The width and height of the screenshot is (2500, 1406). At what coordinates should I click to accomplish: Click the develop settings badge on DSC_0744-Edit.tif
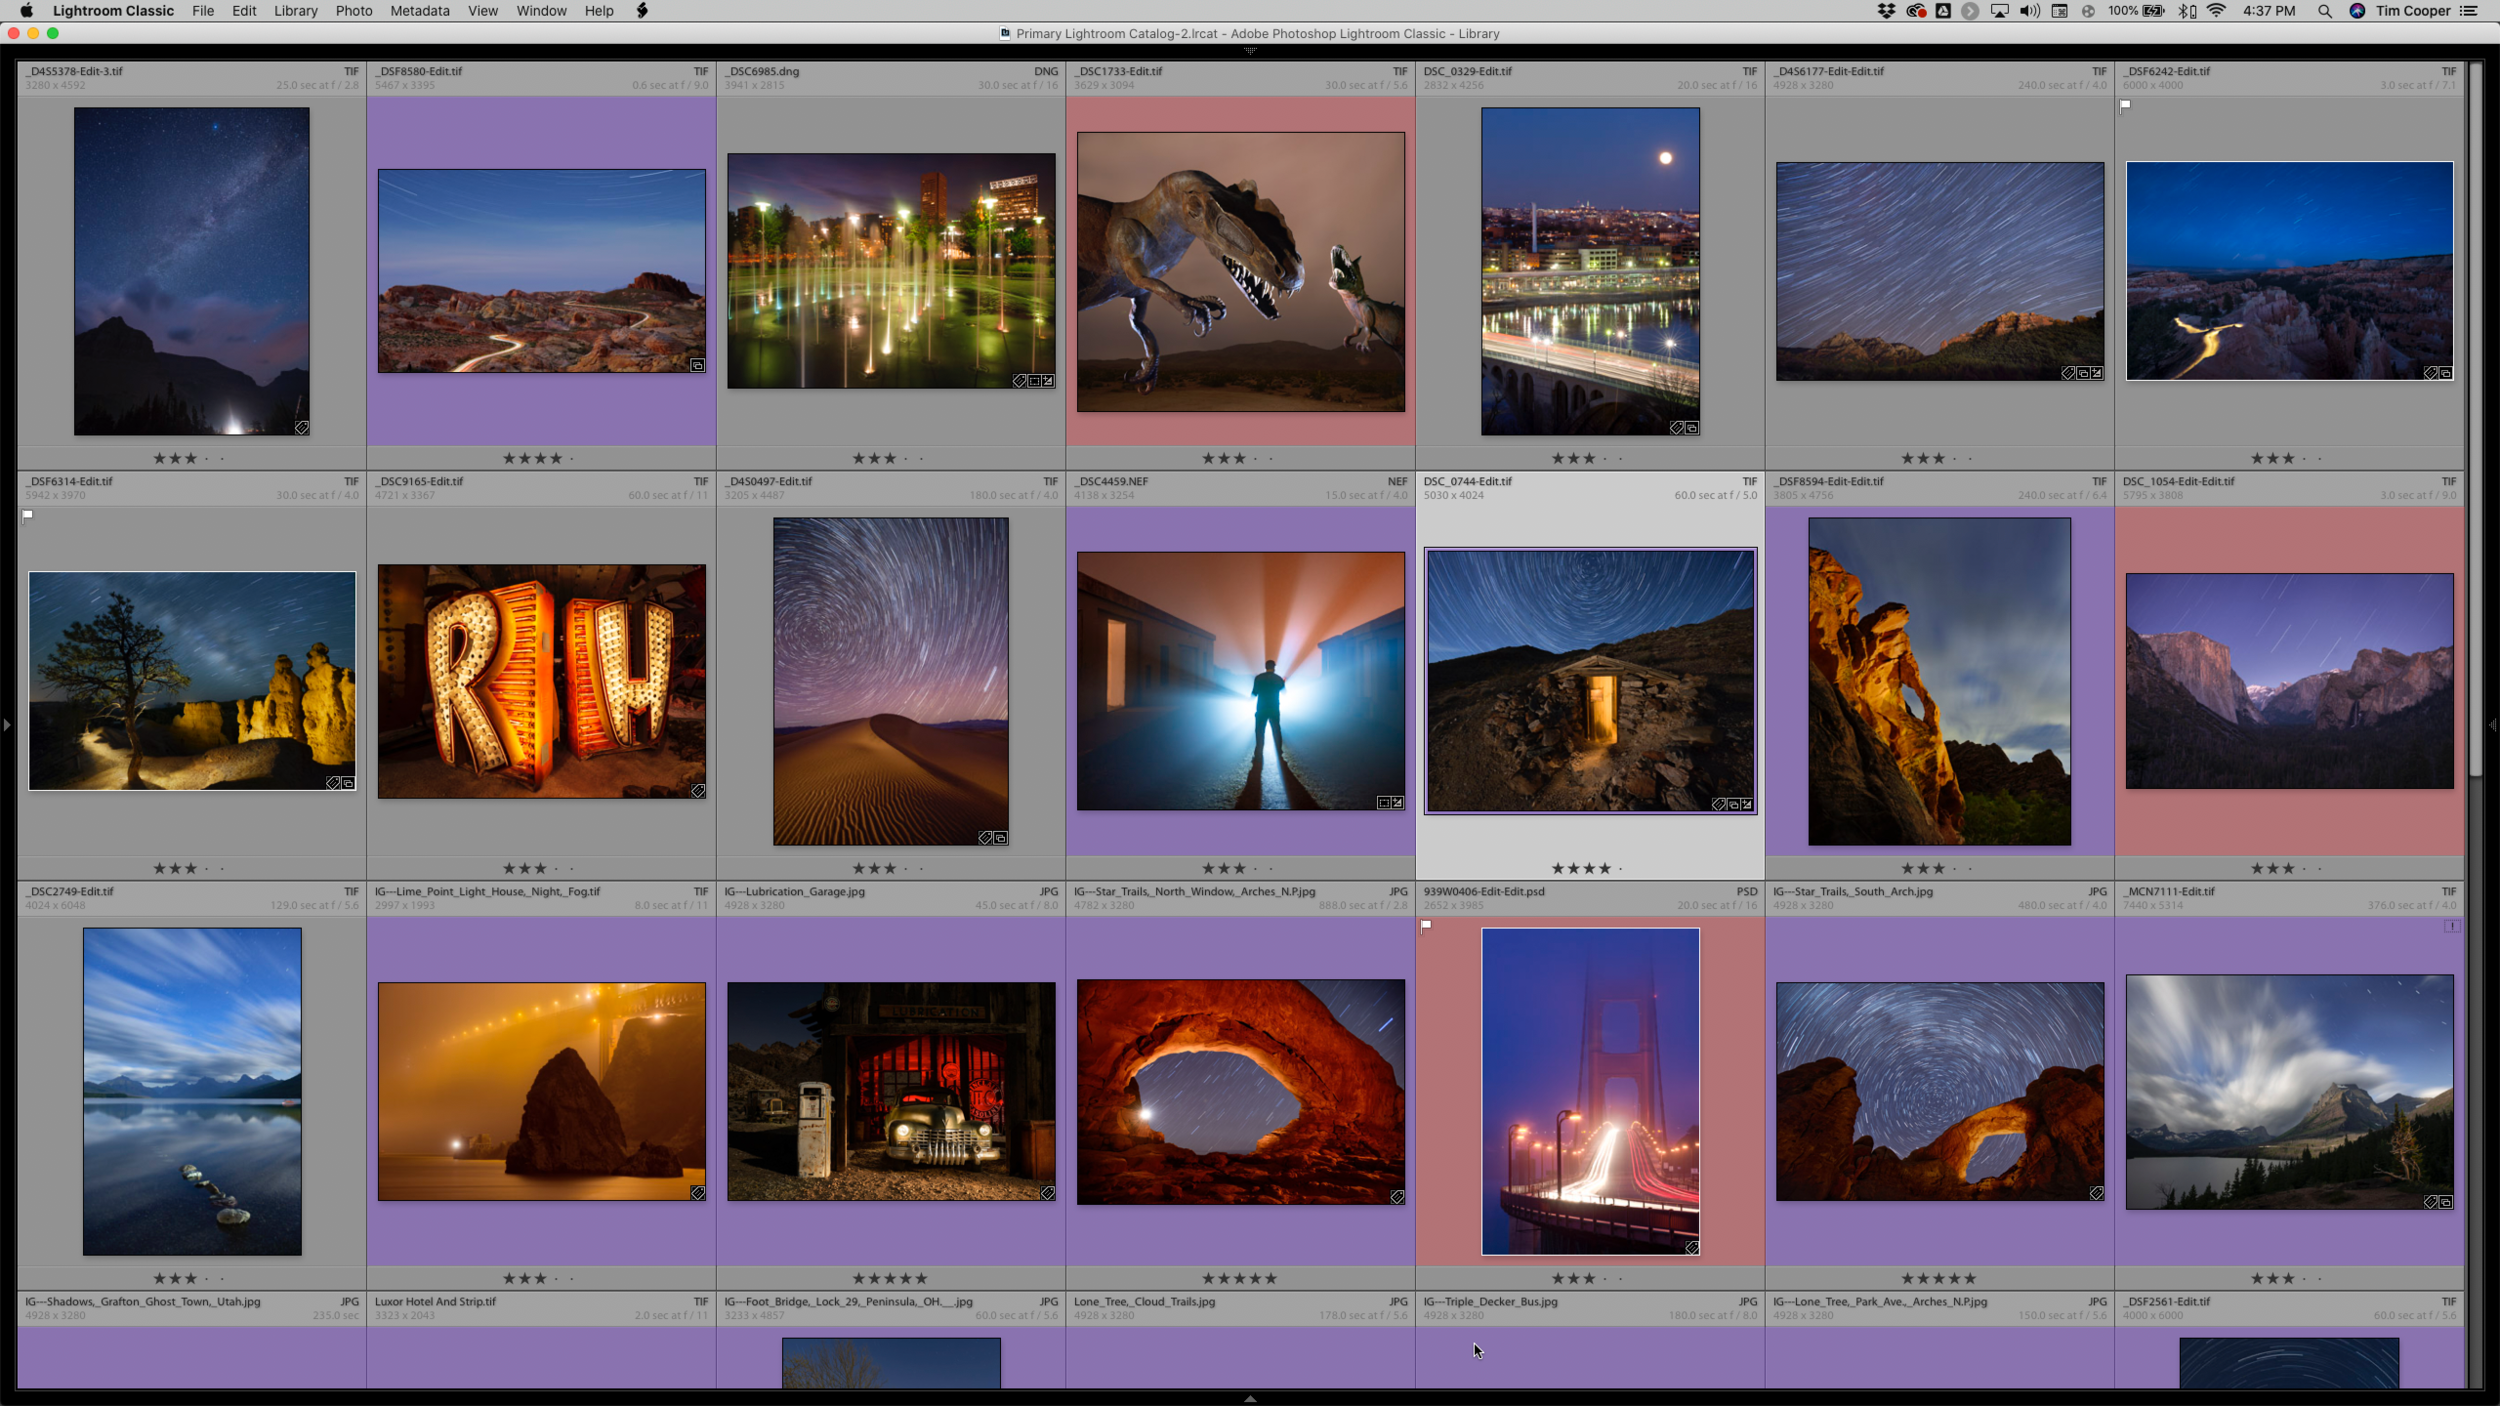tap(1746, 805)
